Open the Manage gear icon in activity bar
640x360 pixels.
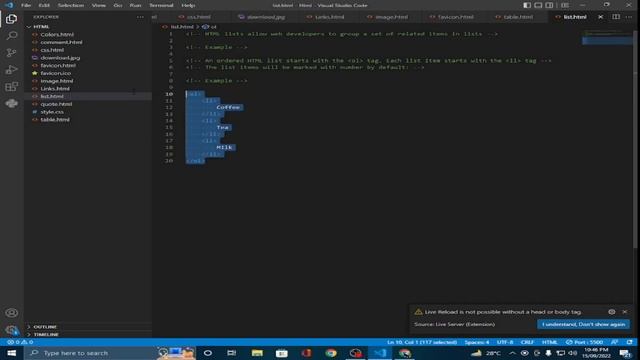(x=11, y=329)
